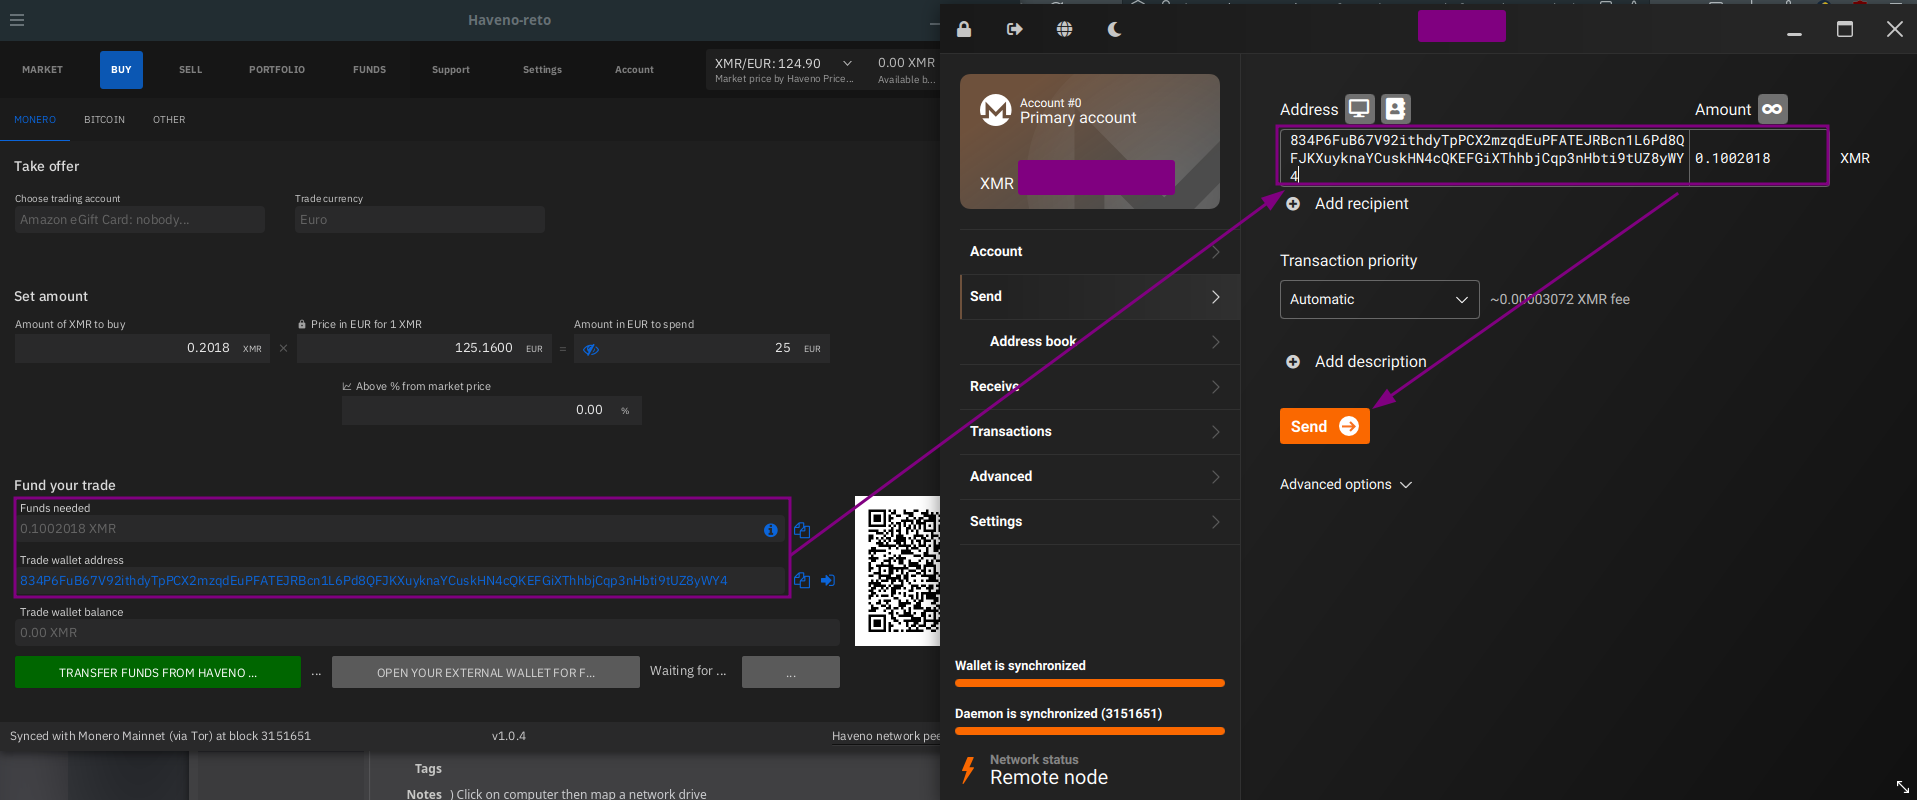Open the Transaction priority Automatic dropdown
The width and height of the screenshot is (1917, 800).
tap(1379, 300)
